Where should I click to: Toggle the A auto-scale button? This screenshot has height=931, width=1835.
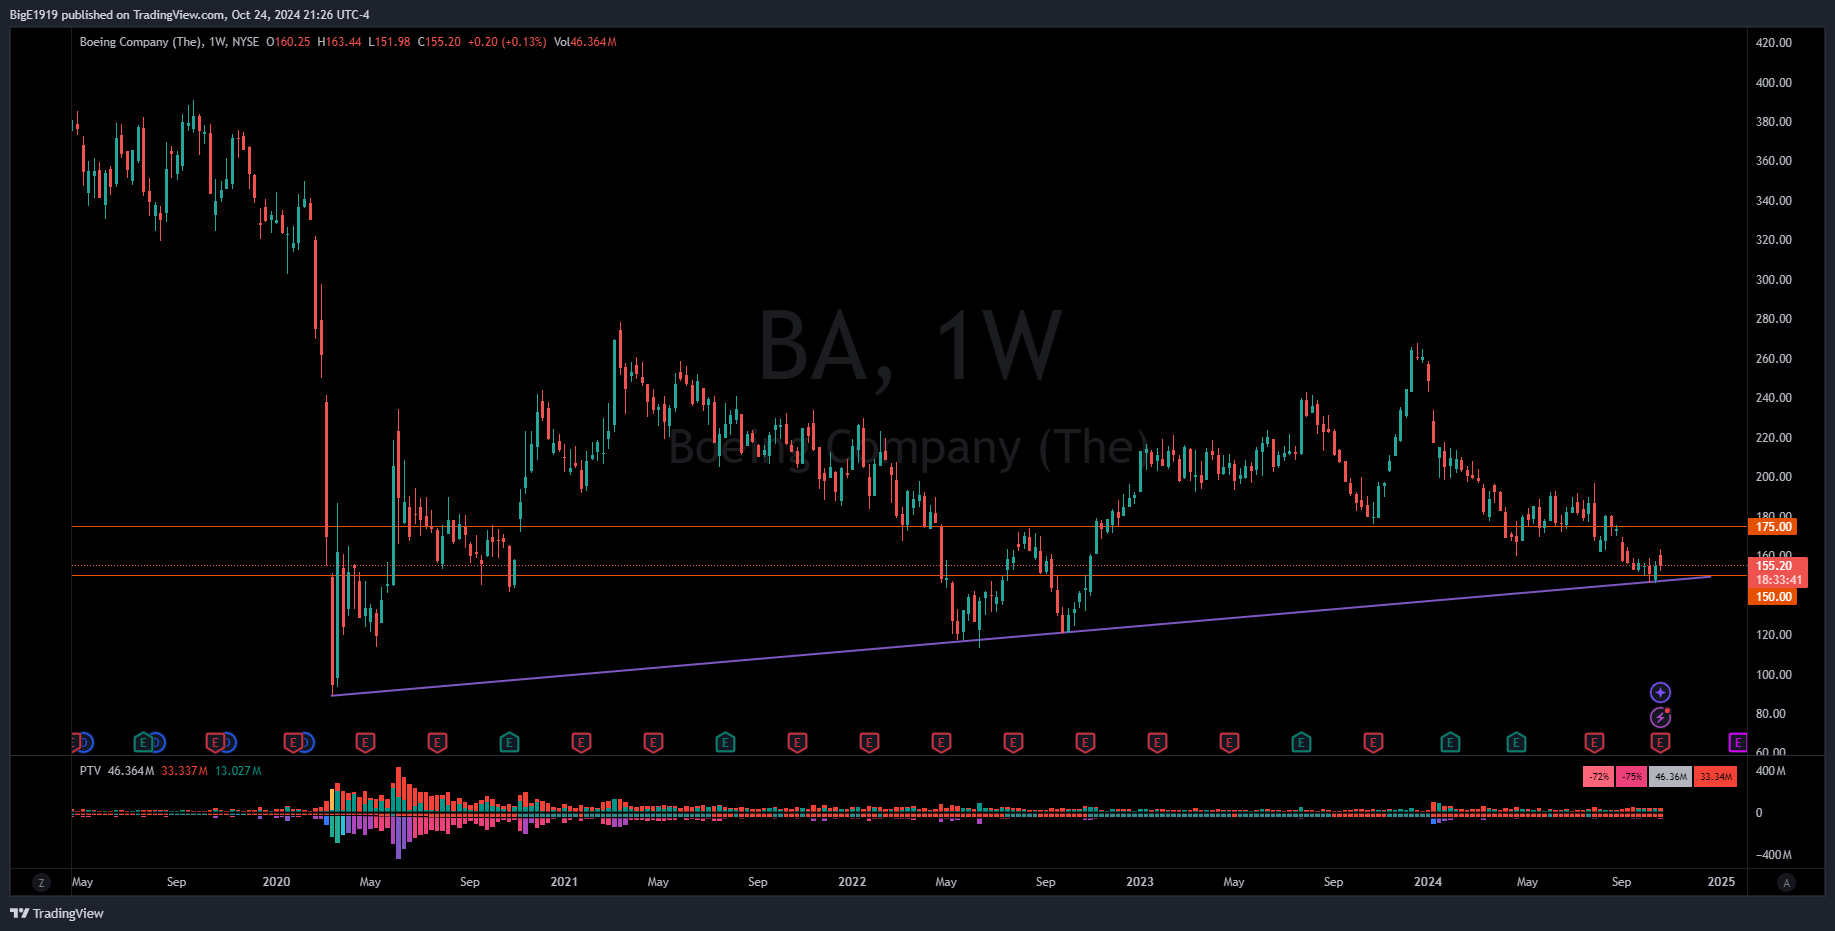pyautogui.click(x=1786, y=882)
